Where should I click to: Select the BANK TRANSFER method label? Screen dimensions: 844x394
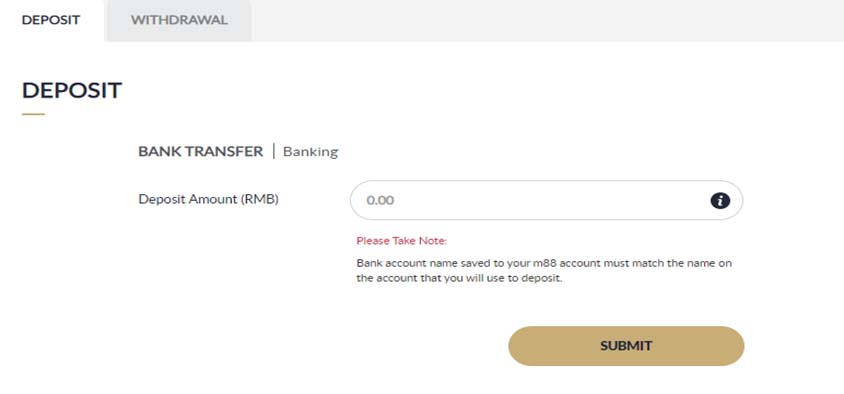click(x=201, y=152)
